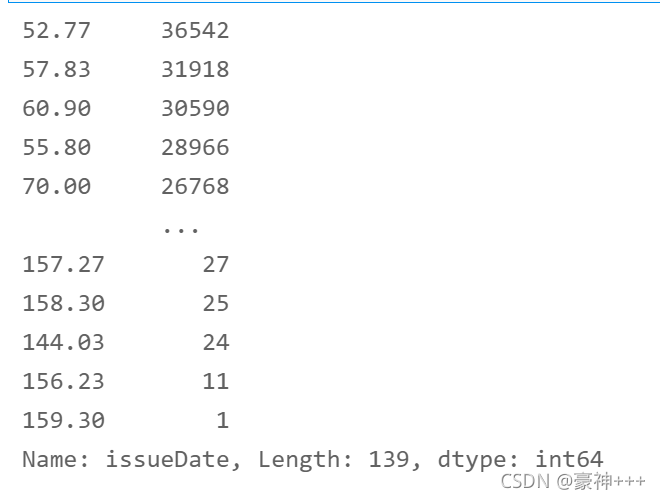Viewport: 660px width, 499px height.
Task: Select the count value 26768
Action: (195, 186)
